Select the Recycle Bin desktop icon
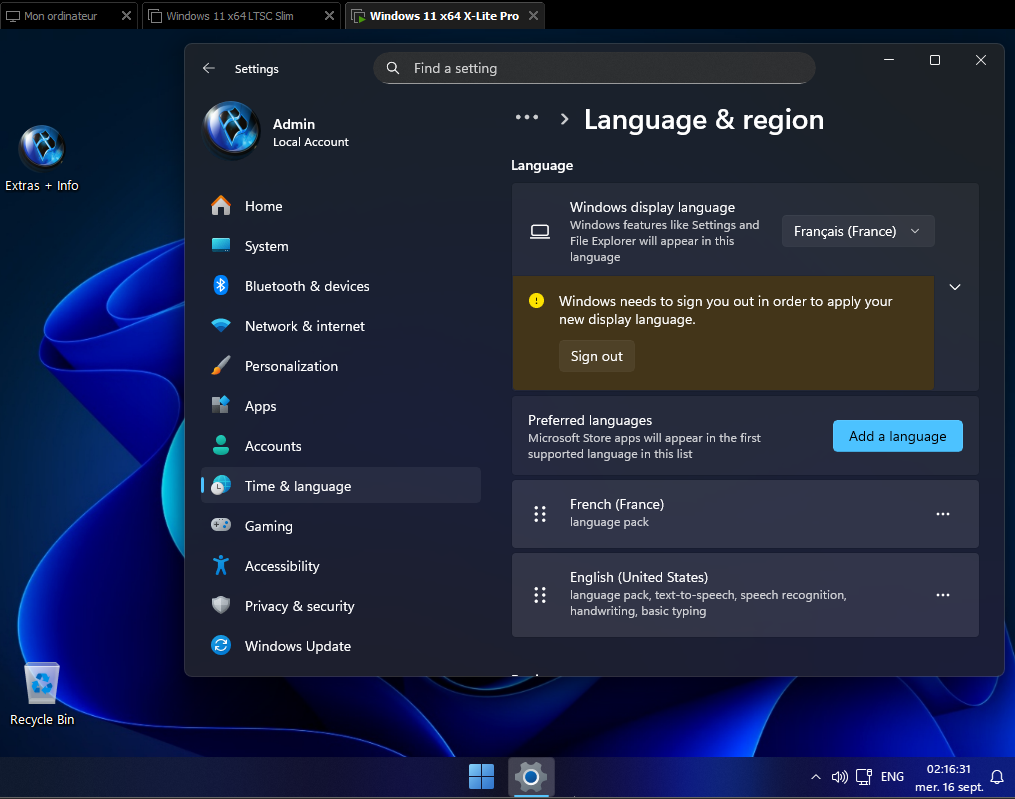Viewport: 1015px width, 799px height. pos(42,694)
